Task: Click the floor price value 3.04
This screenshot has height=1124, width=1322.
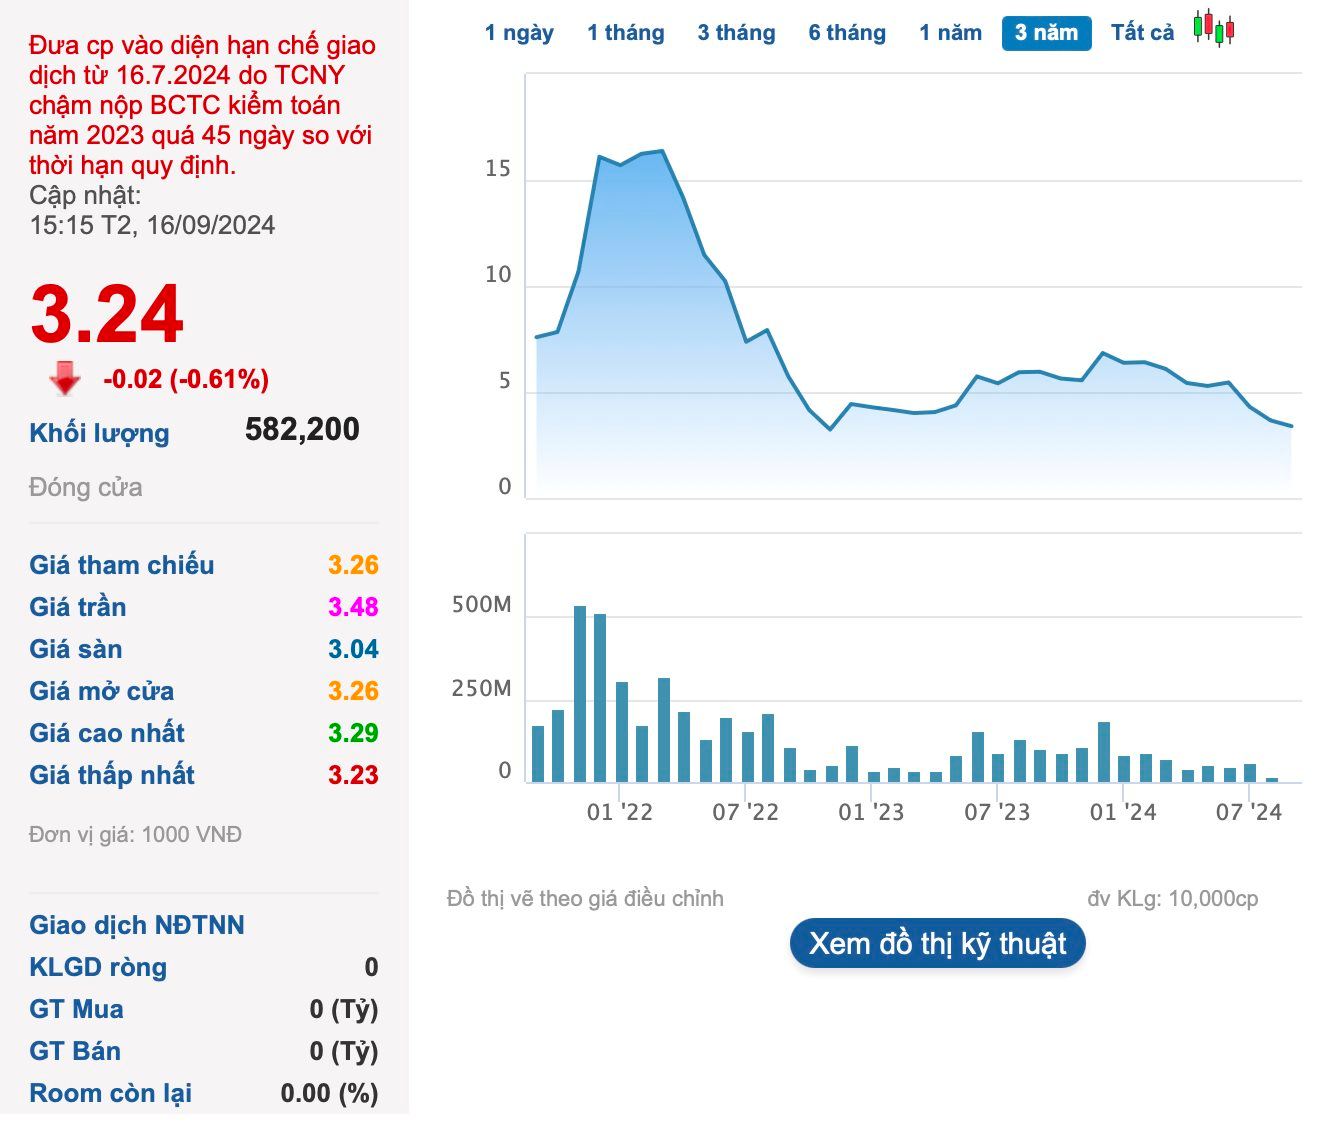Action: tap(353, 649)
